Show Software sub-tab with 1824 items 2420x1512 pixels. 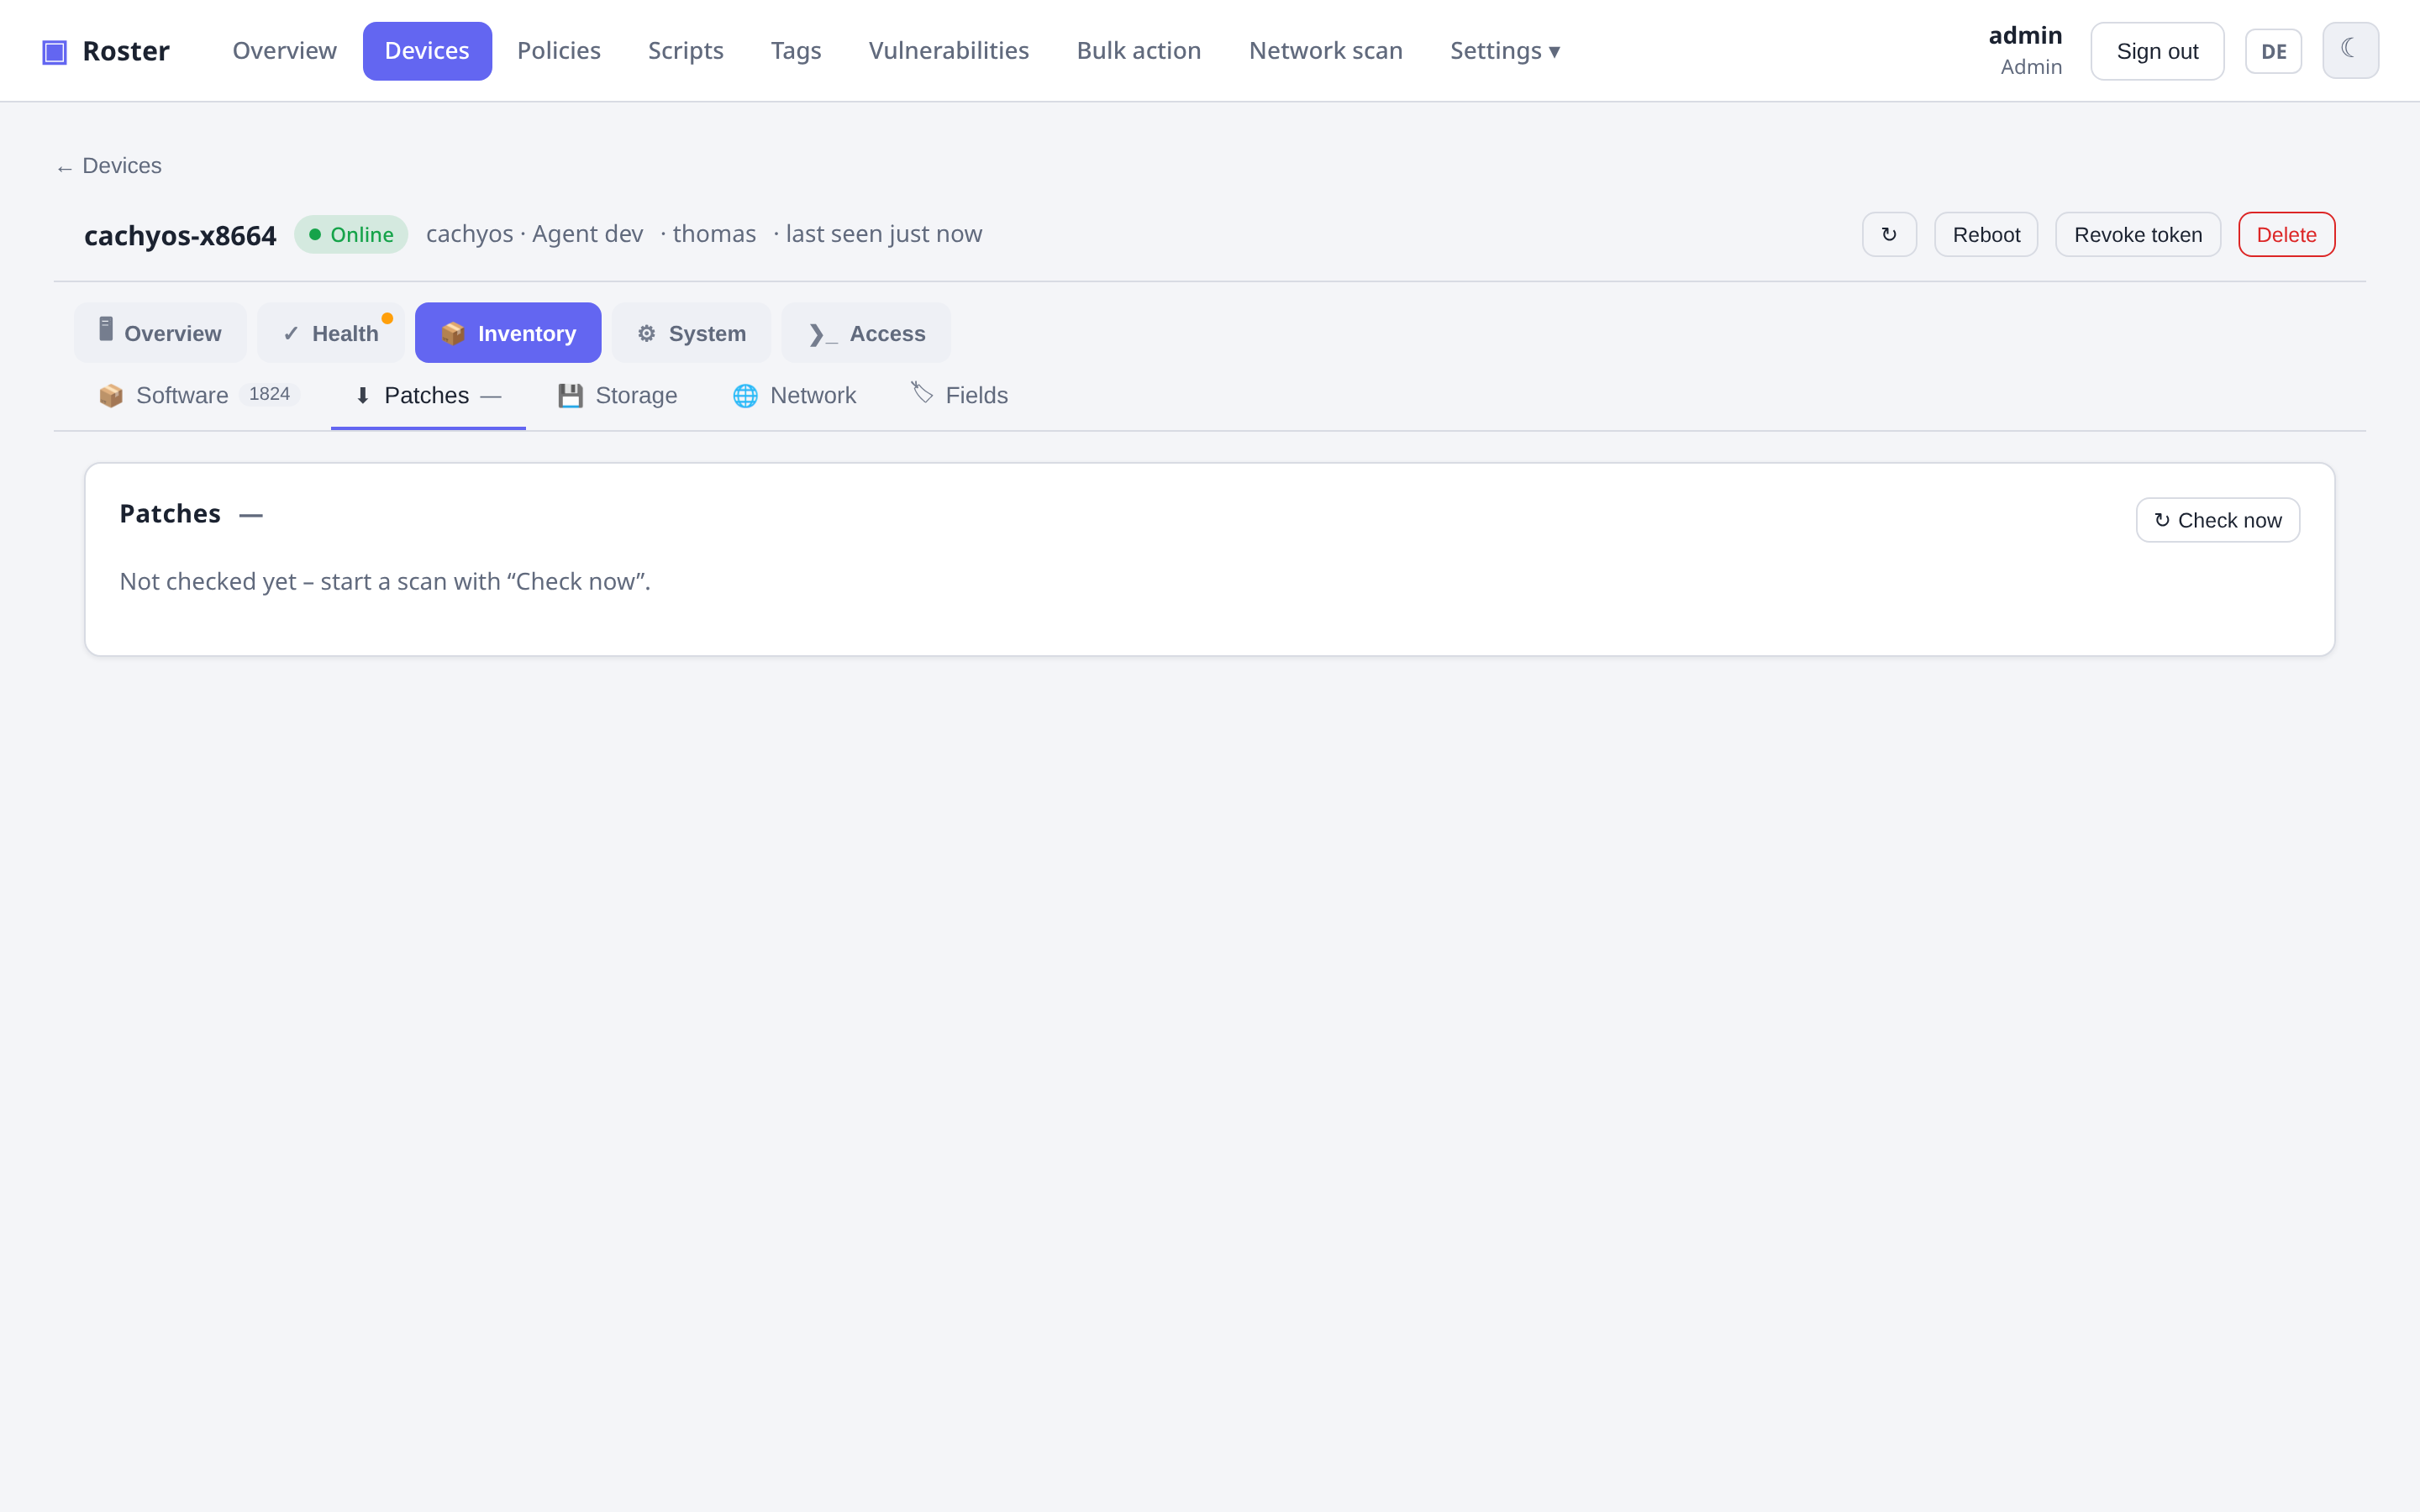tap(198, 396)
